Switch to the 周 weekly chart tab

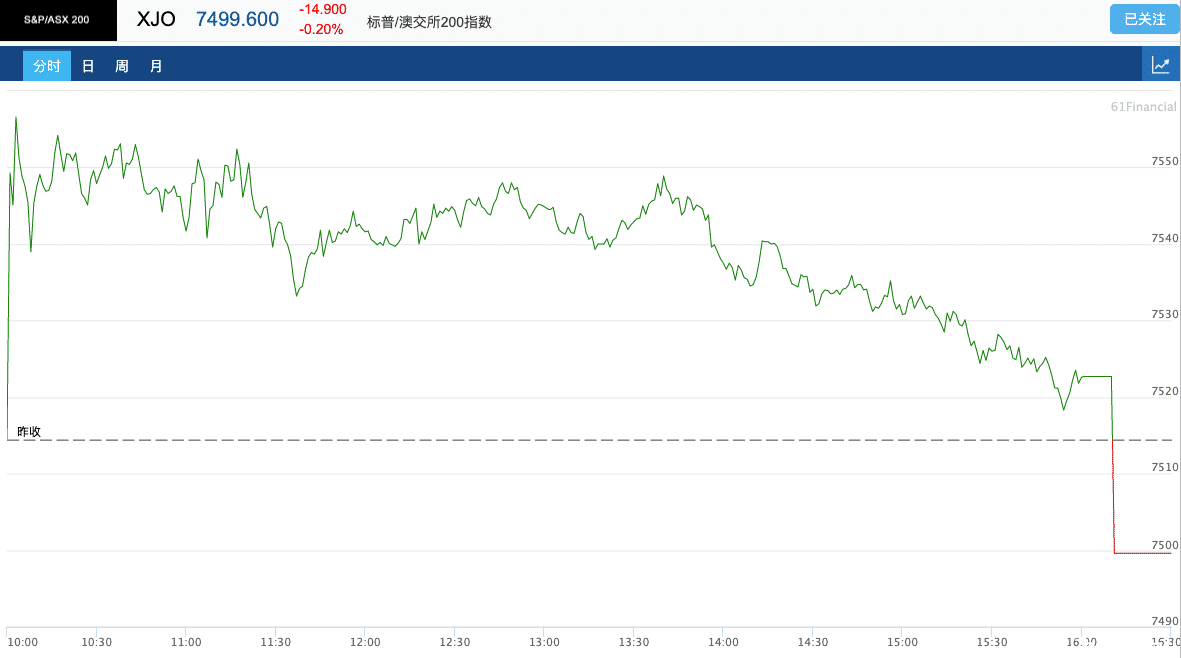122,66
